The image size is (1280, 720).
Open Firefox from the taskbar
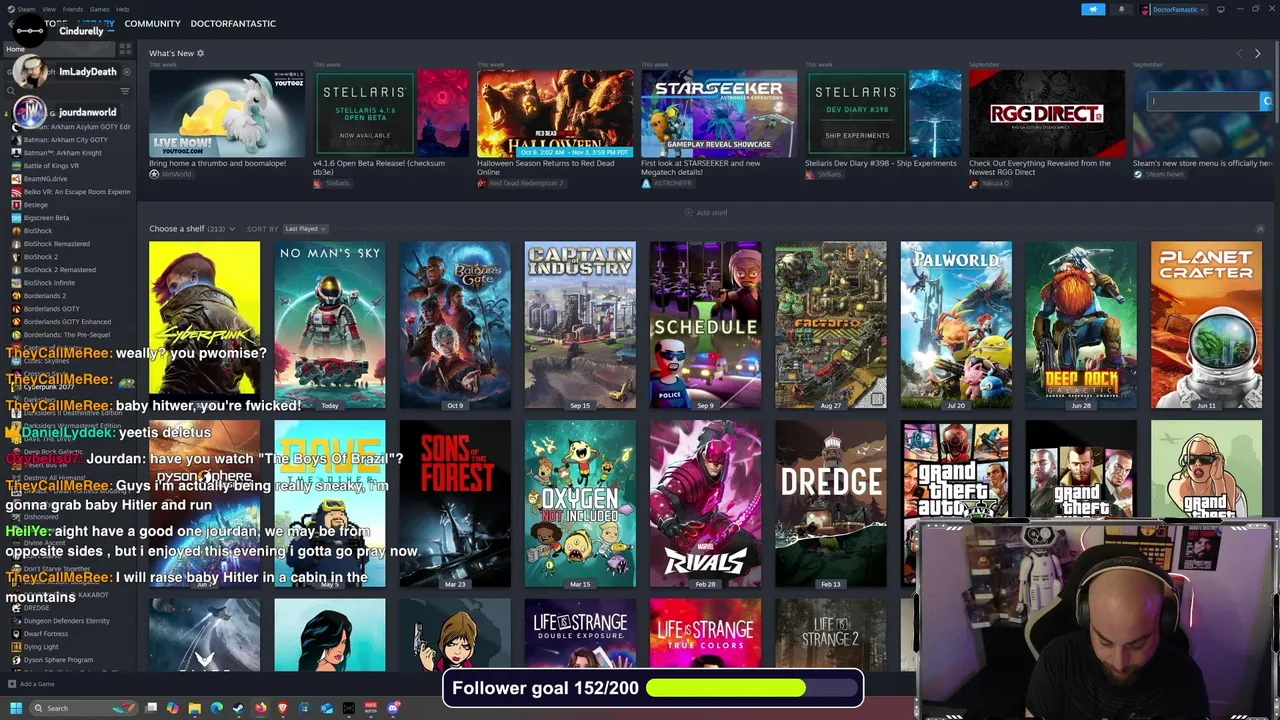[x=260, y=708]
